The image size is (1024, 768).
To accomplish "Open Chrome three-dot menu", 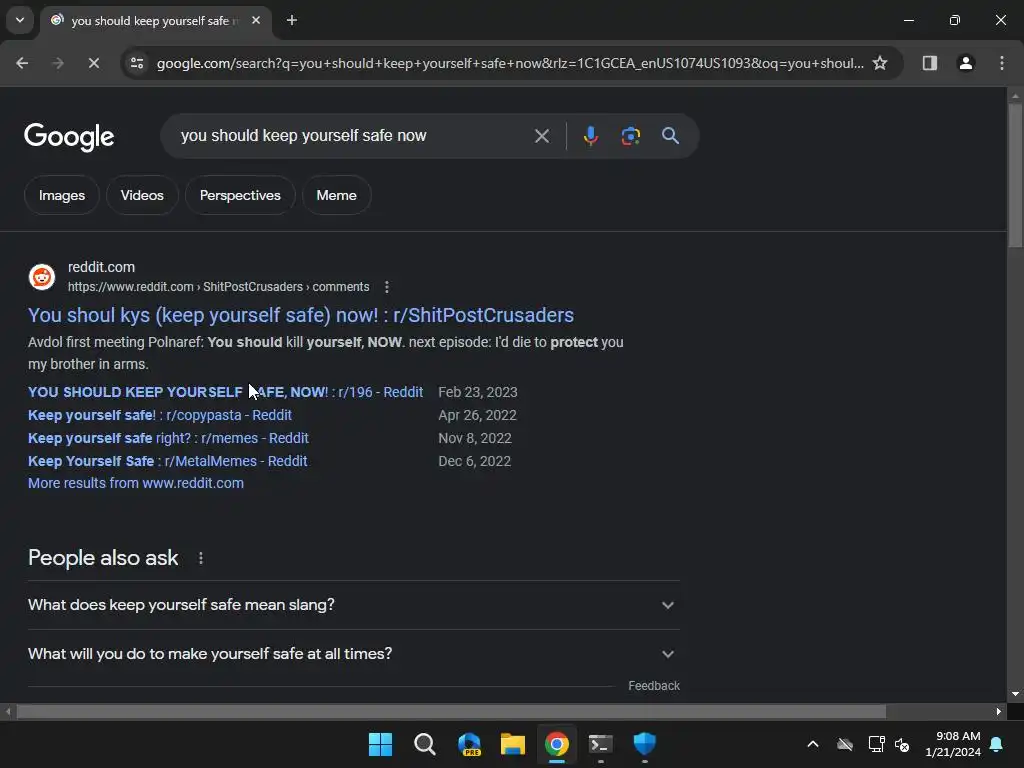I will tap(1002, 63).
